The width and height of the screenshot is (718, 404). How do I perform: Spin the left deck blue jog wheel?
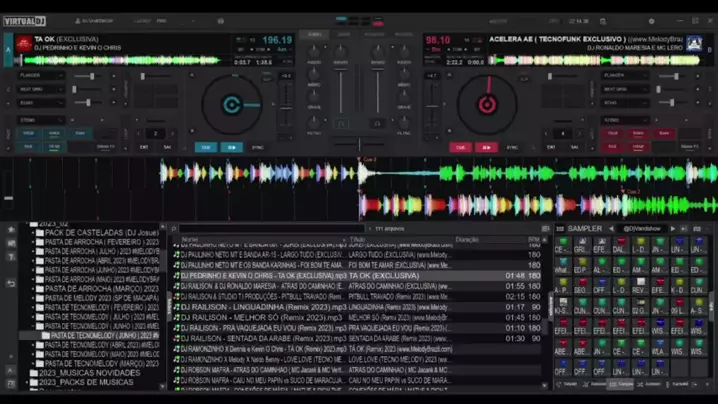point(232,104)
